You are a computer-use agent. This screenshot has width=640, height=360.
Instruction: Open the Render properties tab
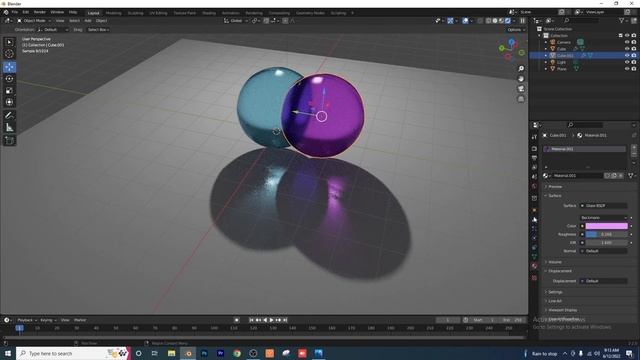tap(534, 149)
